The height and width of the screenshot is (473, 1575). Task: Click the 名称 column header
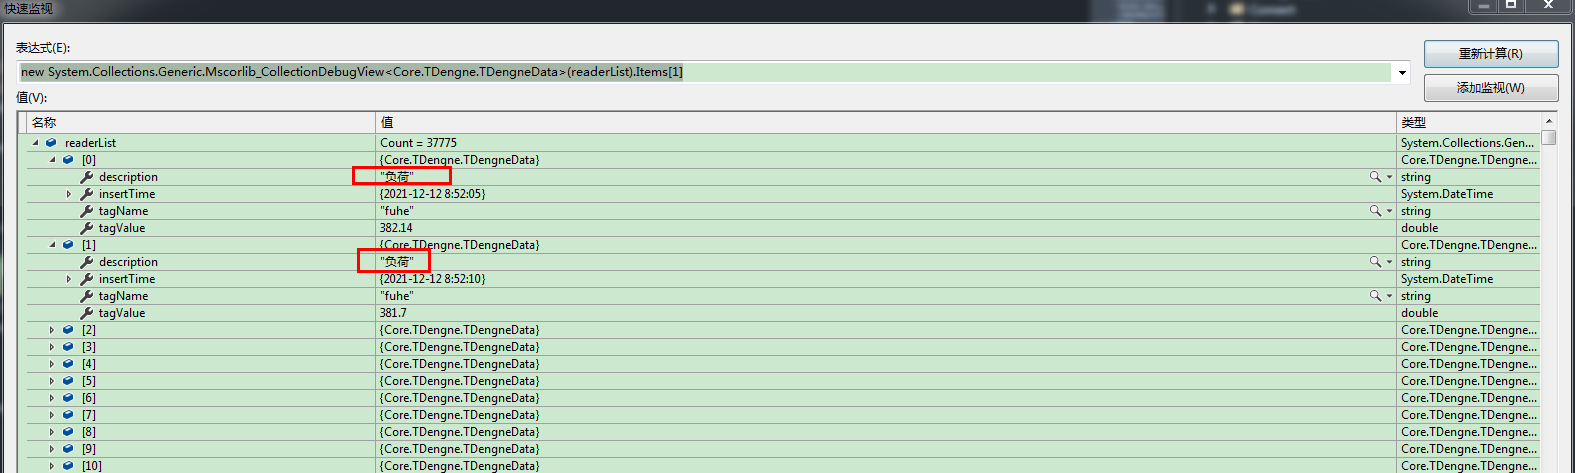201,122
